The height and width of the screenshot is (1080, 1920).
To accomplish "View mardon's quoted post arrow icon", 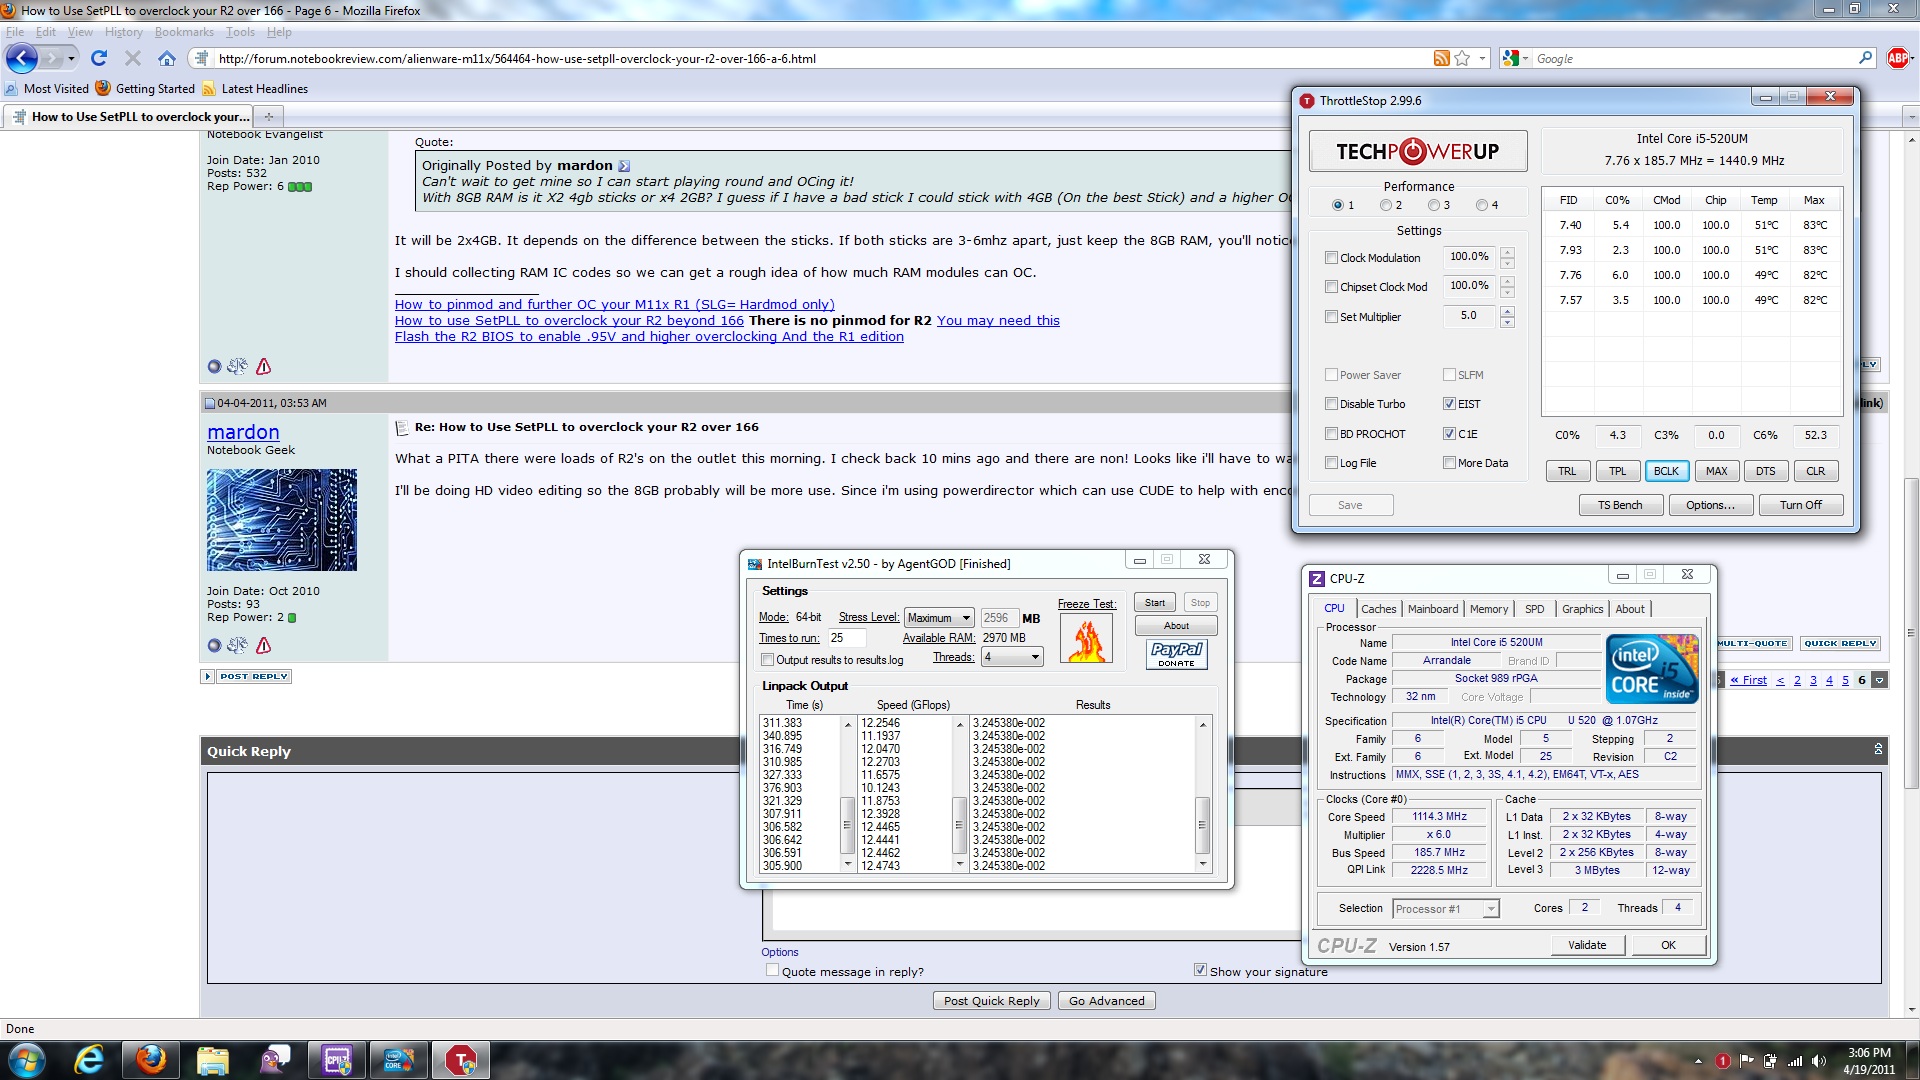I will point(624,166).
